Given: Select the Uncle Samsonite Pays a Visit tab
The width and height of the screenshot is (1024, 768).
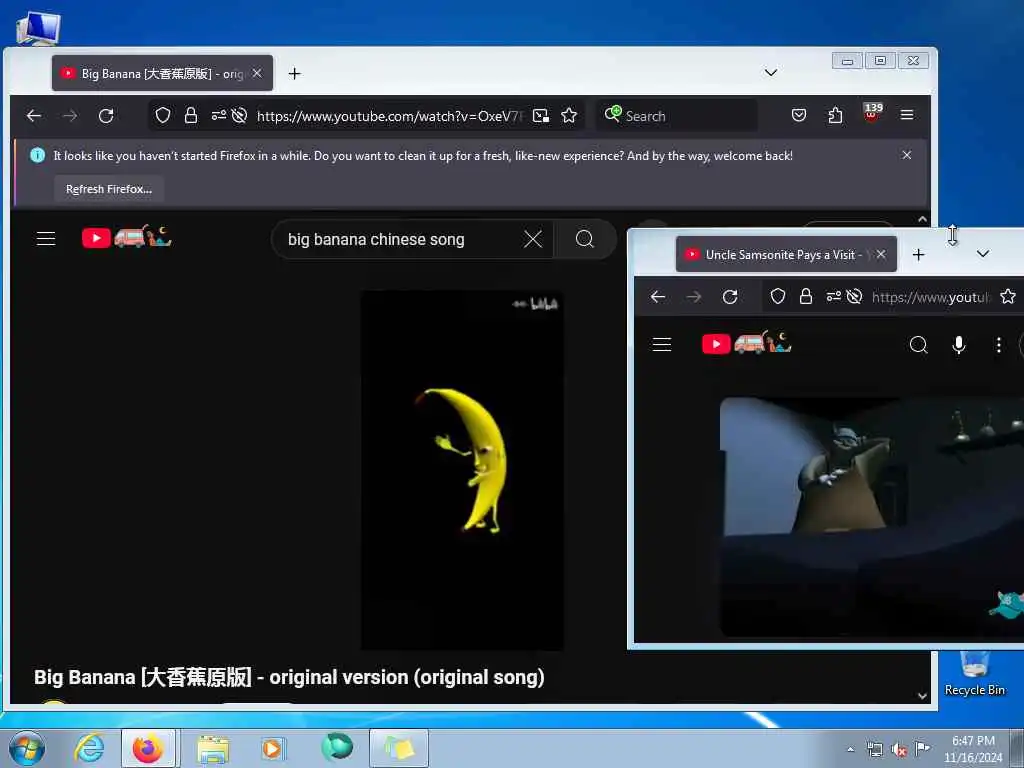Looking at the screenshot, I should click(786, 255).
